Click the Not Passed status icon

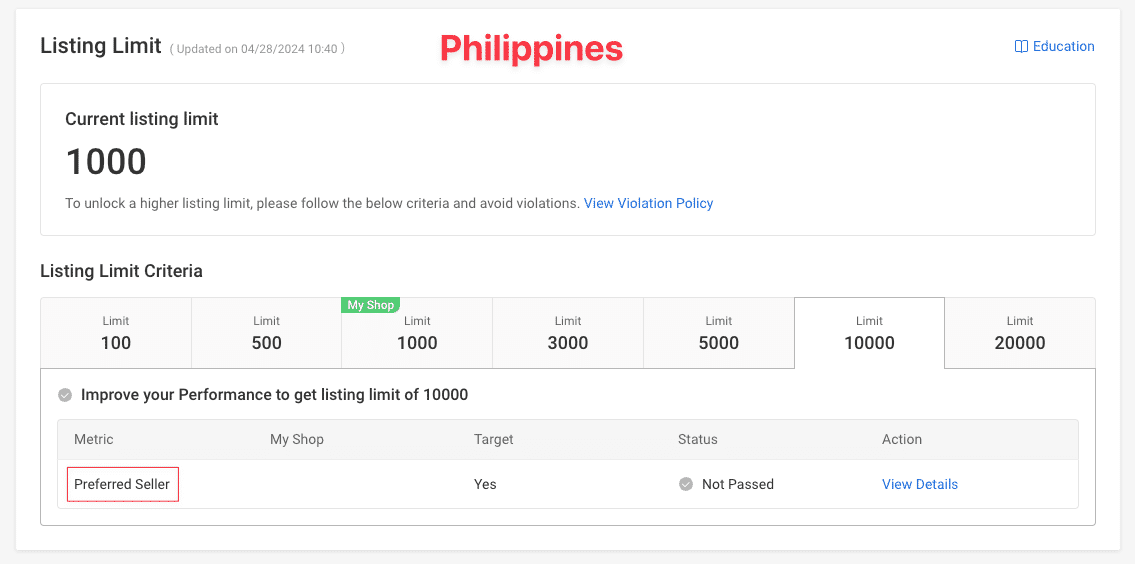tap(686, 484)
